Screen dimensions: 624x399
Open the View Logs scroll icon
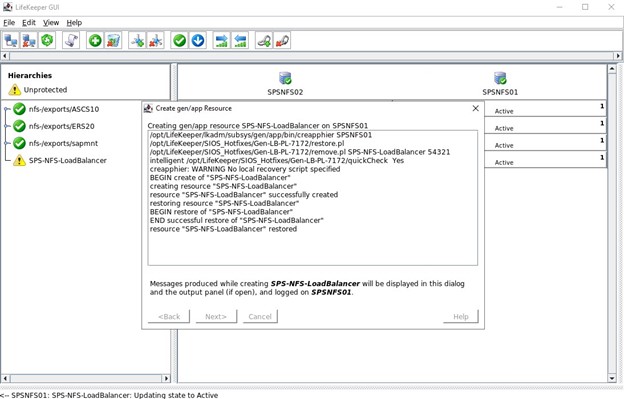coord(71,41)
